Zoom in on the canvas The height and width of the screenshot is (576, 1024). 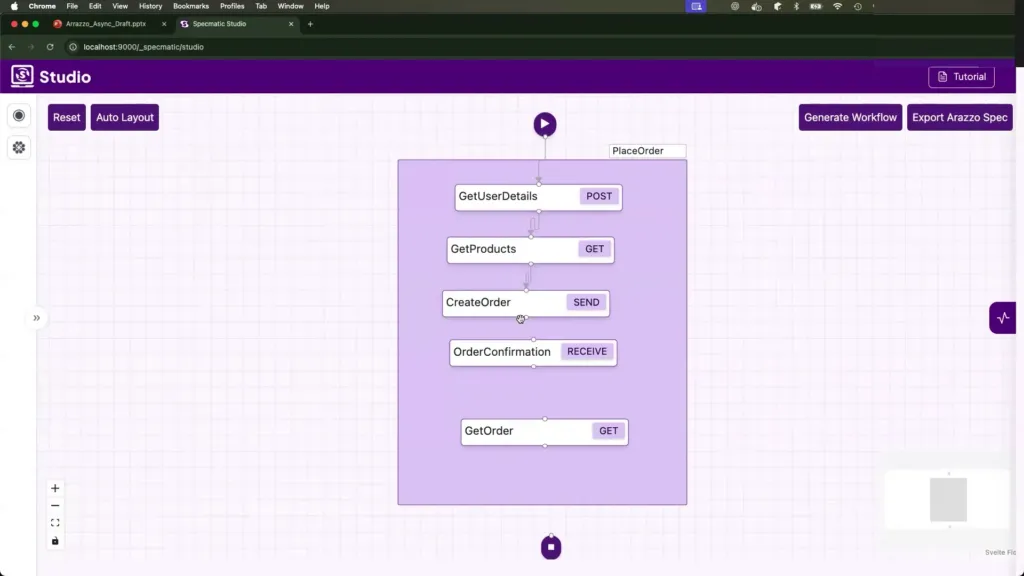click(55, 488)
